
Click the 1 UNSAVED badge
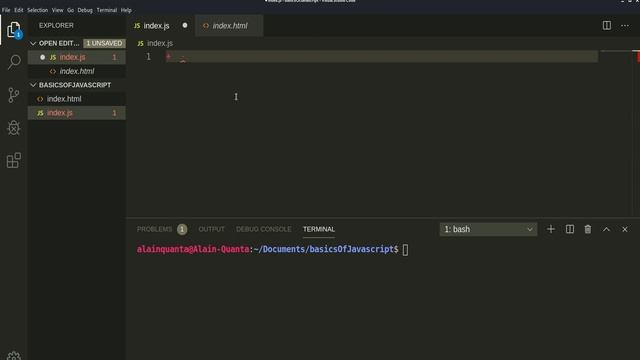[104, 43]
